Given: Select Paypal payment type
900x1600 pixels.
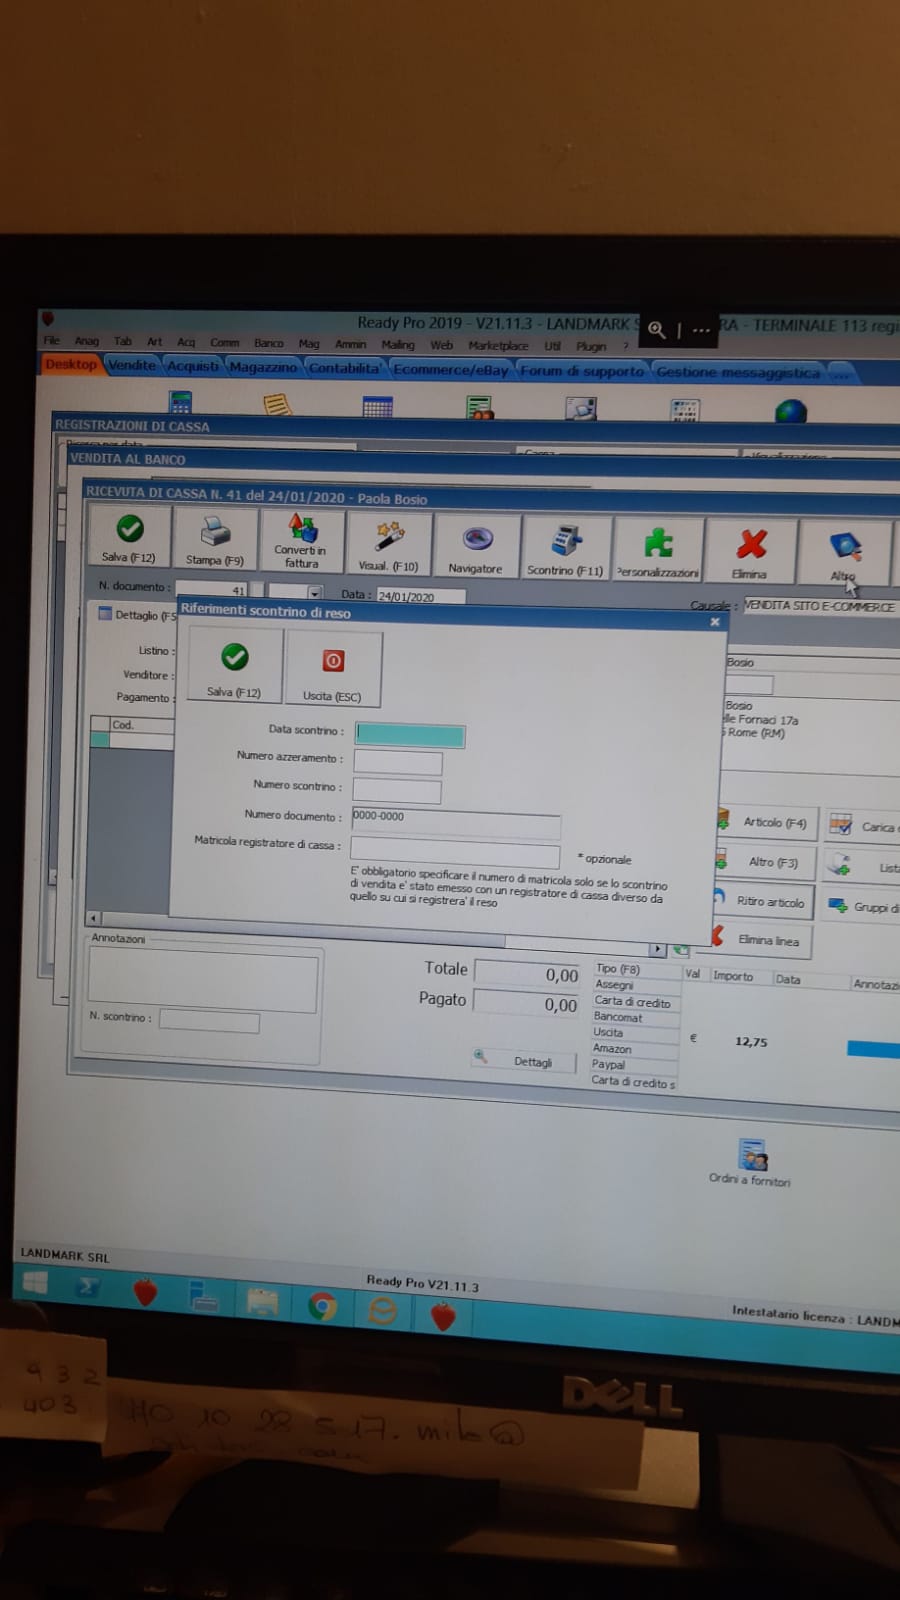Looking at the screenshot, I should pyautogui.click(x=634, y=1065).
